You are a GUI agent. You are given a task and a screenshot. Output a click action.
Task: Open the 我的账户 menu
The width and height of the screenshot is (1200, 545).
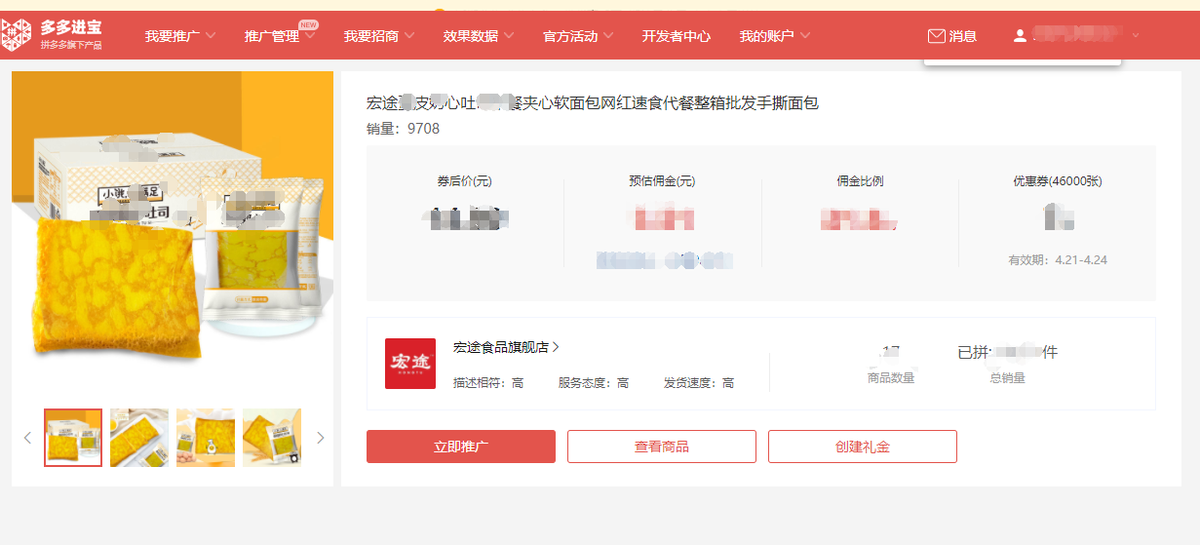point(774,36)
